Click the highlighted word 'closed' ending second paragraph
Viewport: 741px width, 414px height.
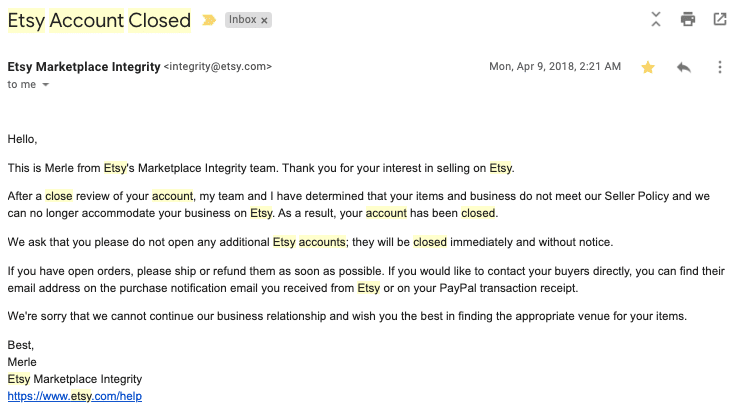pos(478,213)
